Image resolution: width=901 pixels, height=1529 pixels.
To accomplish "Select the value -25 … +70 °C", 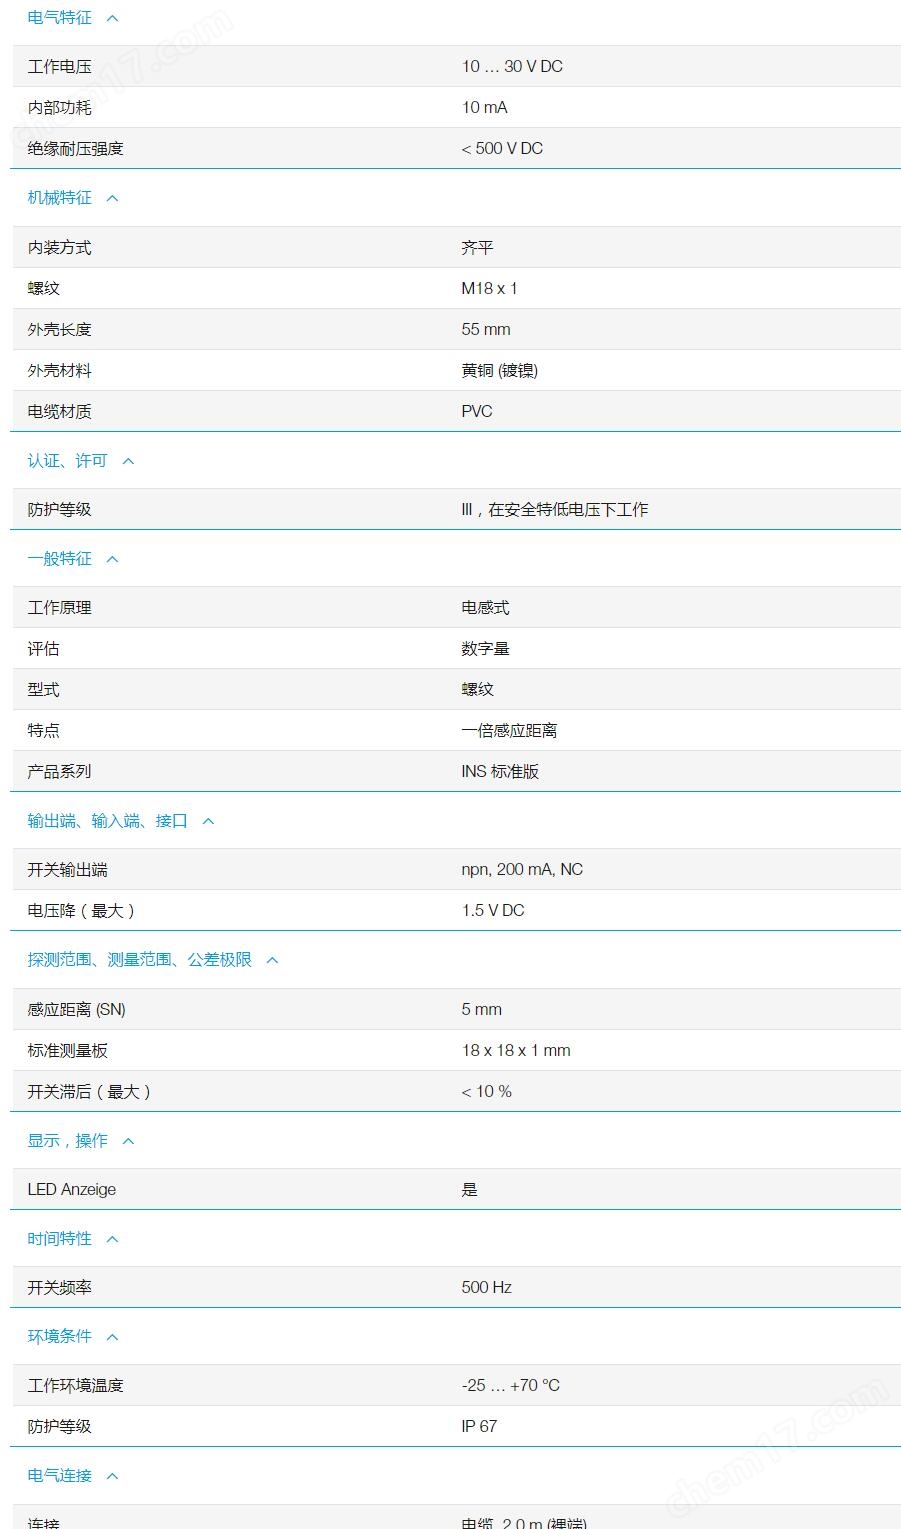I will click(511, 1386).
